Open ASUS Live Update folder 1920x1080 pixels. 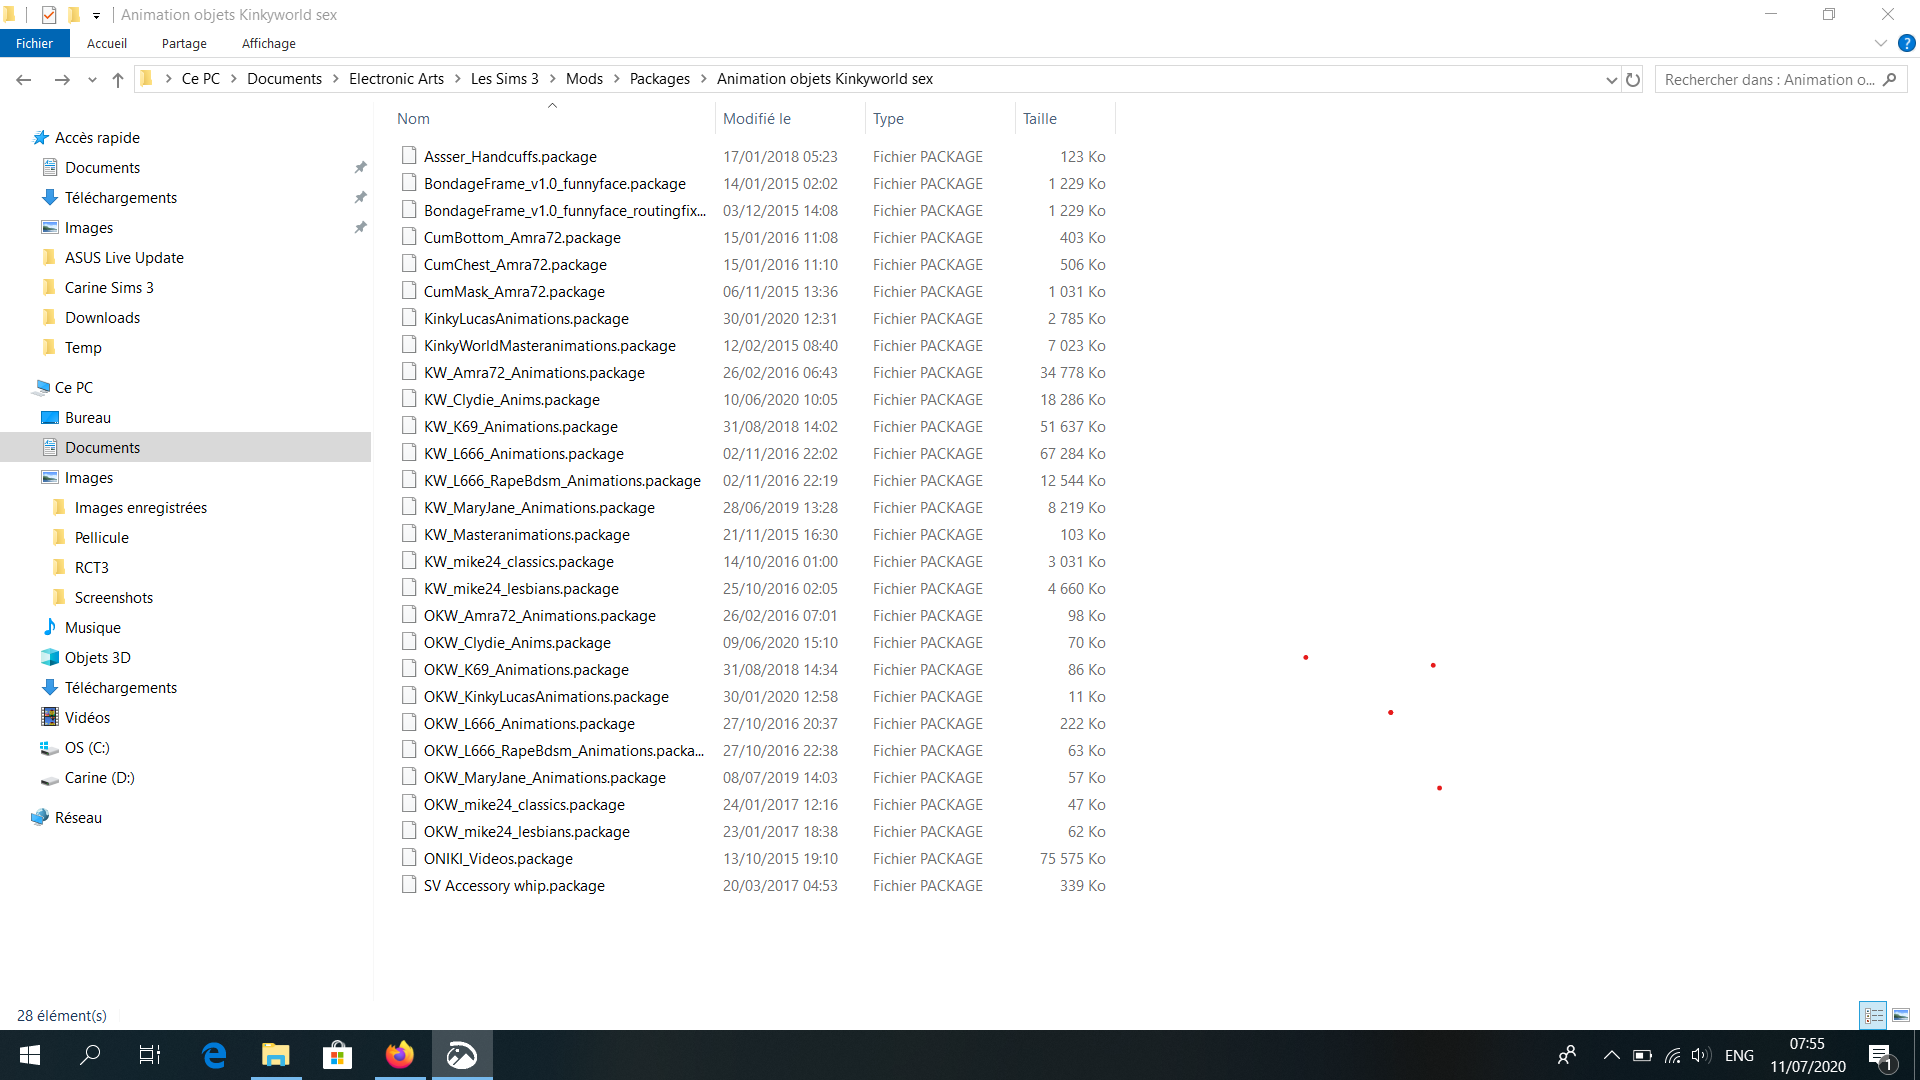[x=124, y=258]
